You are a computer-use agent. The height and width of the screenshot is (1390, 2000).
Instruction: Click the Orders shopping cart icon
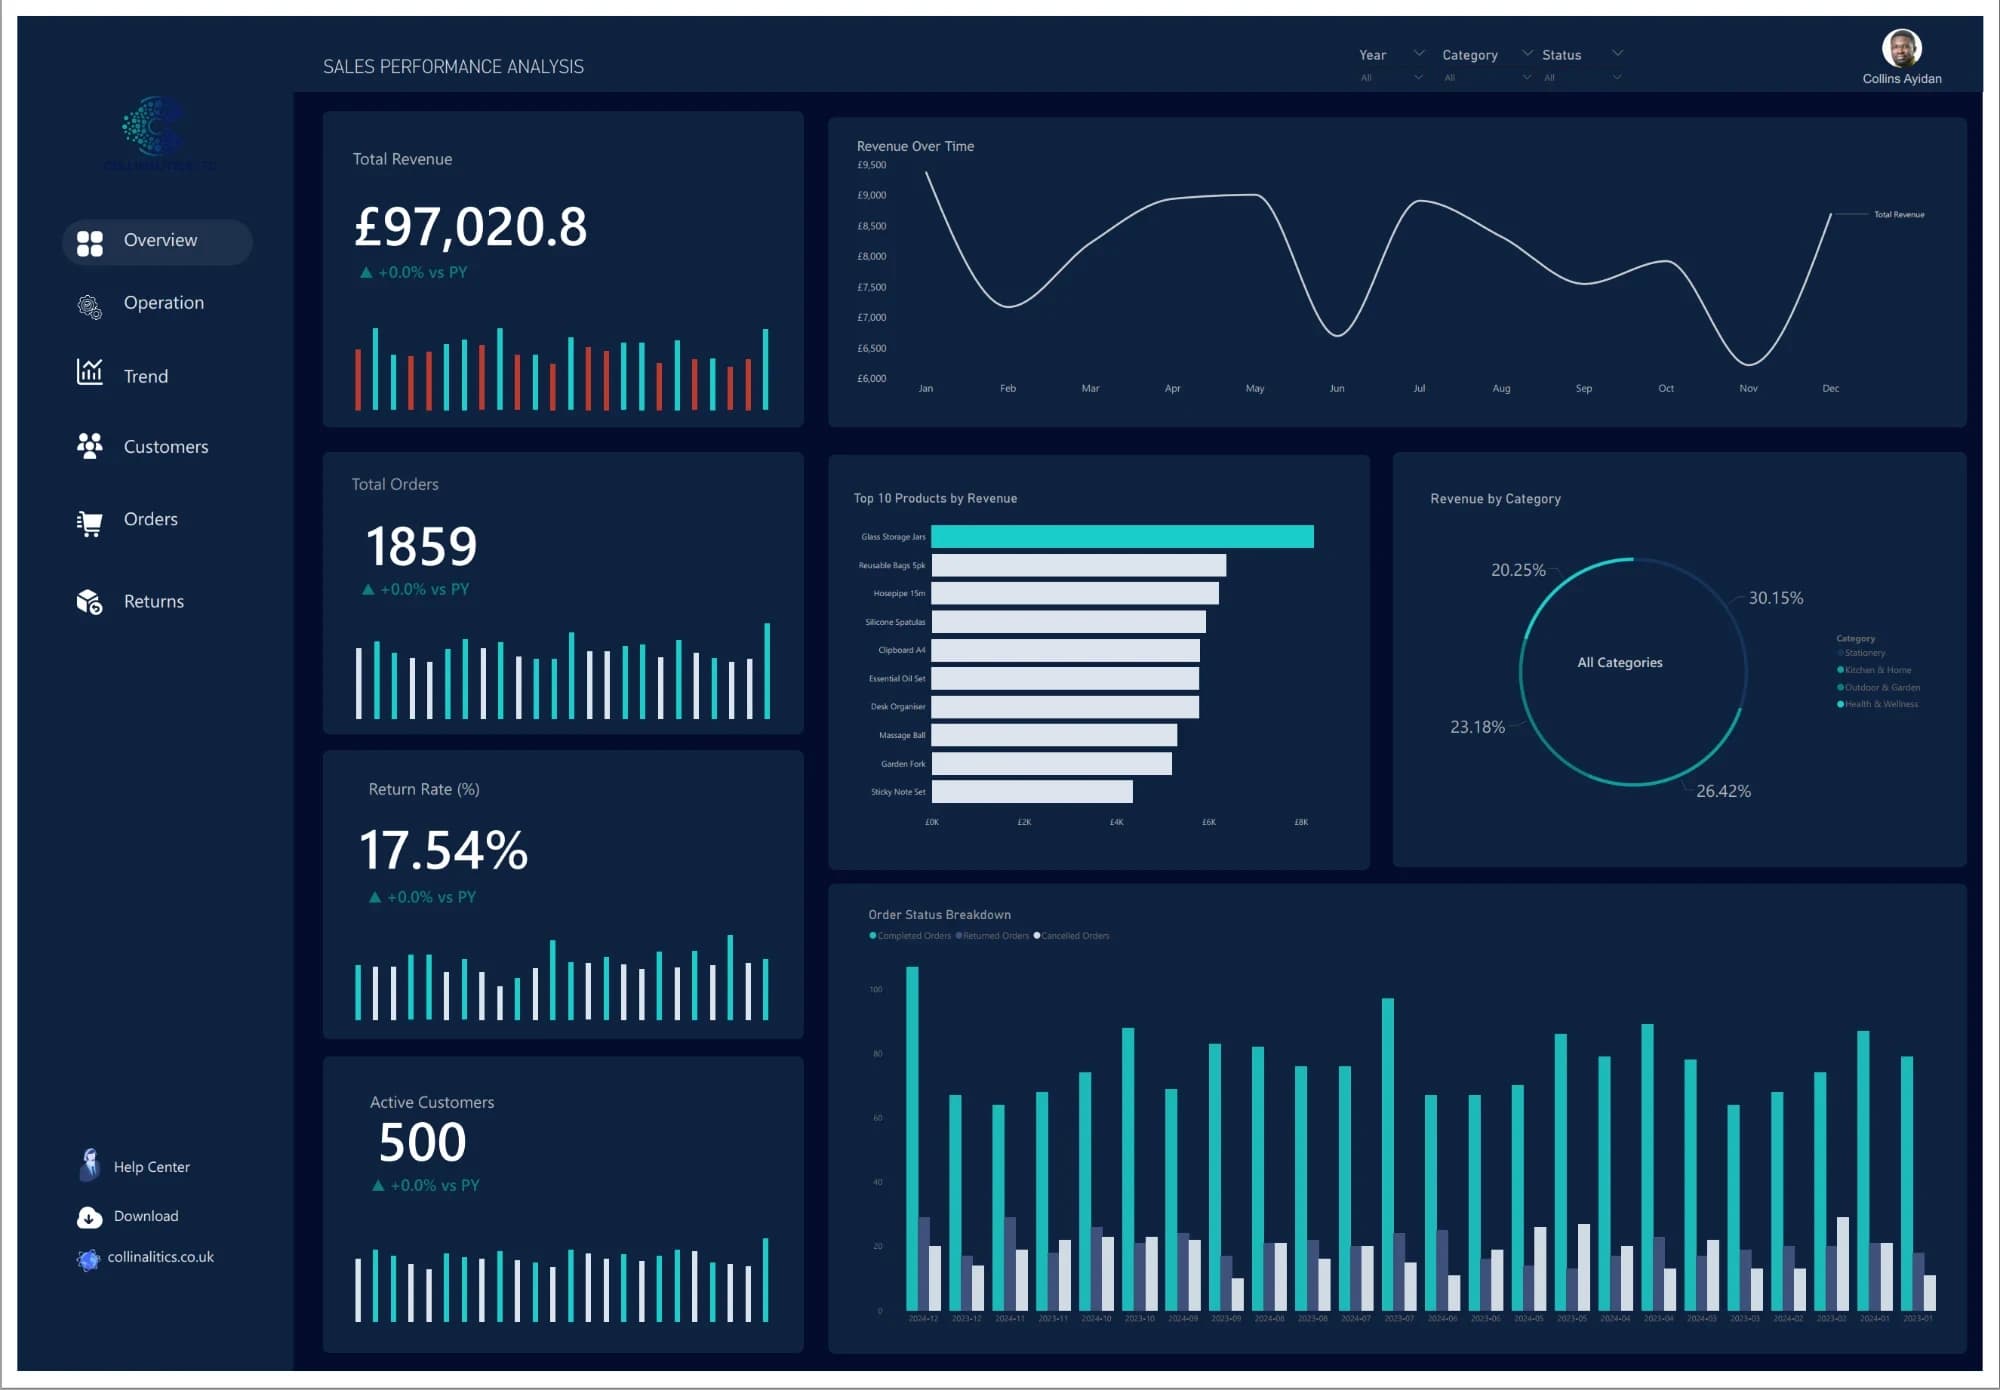90,523
